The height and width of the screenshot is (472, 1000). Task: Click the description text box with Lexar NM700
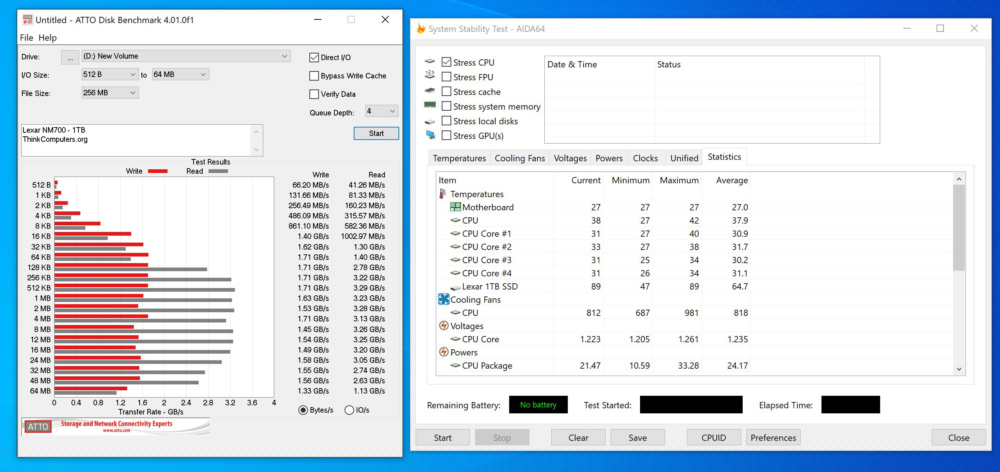142,140
